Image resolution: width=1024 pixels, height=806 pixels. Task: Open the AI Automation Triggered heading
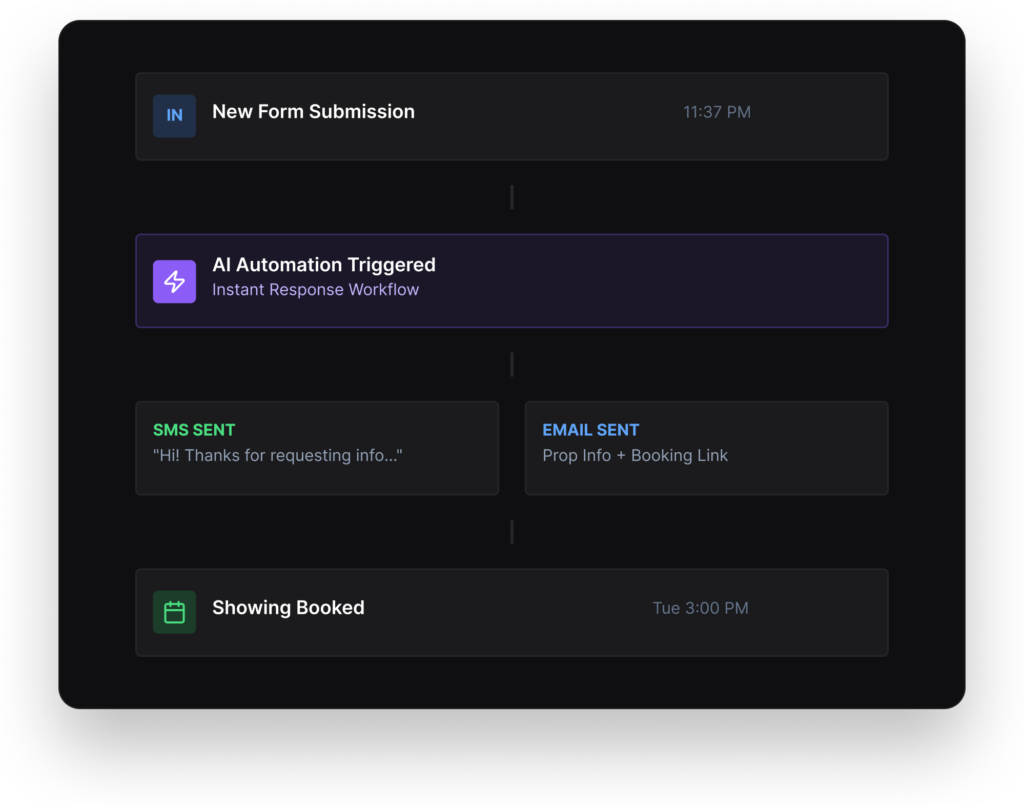323,265
